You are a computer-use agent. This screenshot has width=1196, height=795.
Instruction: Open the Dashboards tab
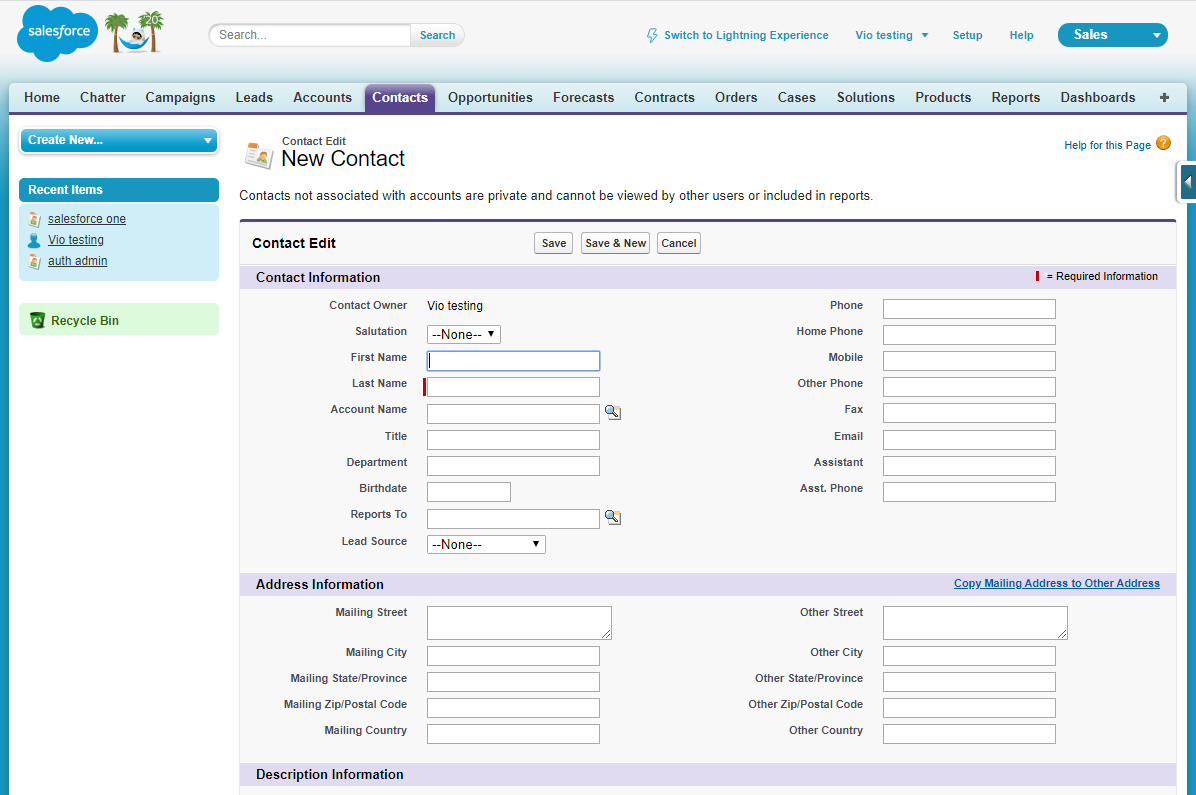[x=1098, y=98]
